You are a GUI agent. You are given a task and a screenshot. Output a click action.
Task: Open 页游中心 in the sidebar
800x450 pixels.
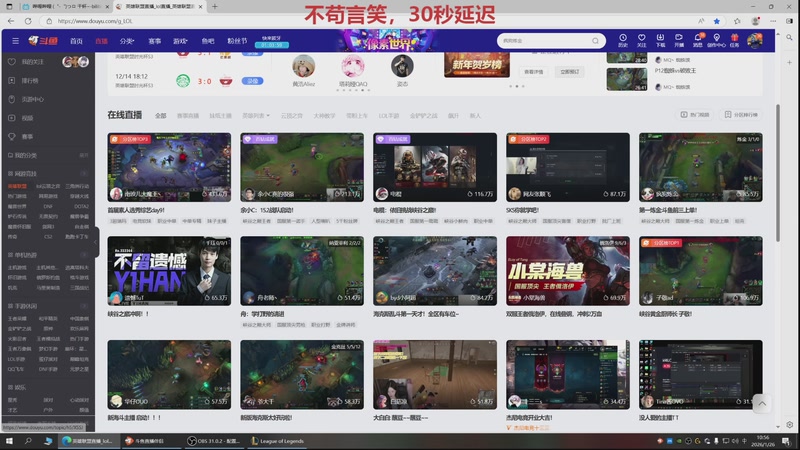coord(32,99)
